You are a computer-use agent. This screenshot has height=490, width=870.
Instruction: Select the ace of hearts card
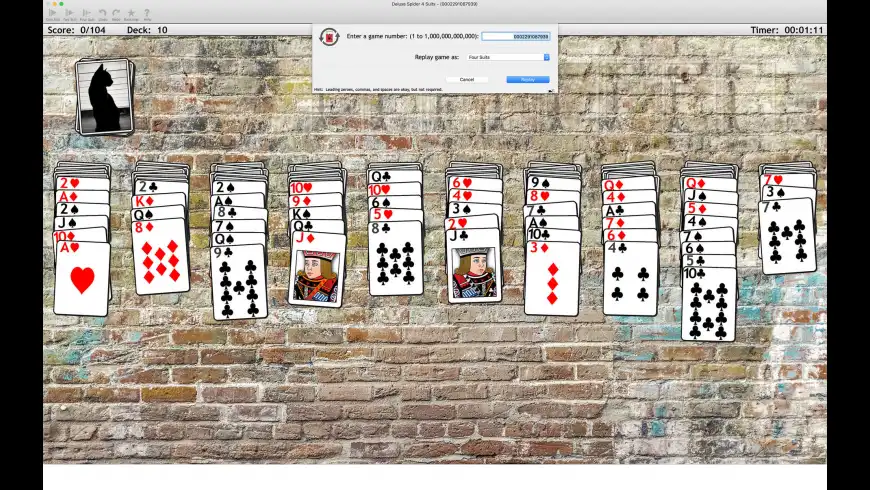click(x=82, y=279)
